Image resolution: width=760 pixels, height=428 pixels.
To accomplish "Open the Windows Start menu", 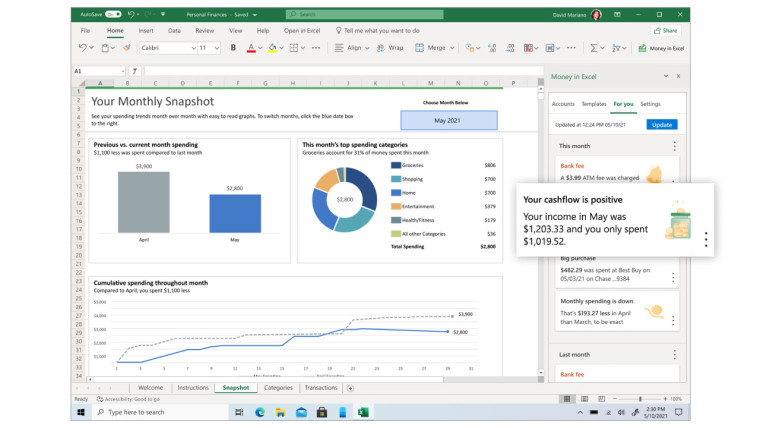I will [x=81, y=412].
